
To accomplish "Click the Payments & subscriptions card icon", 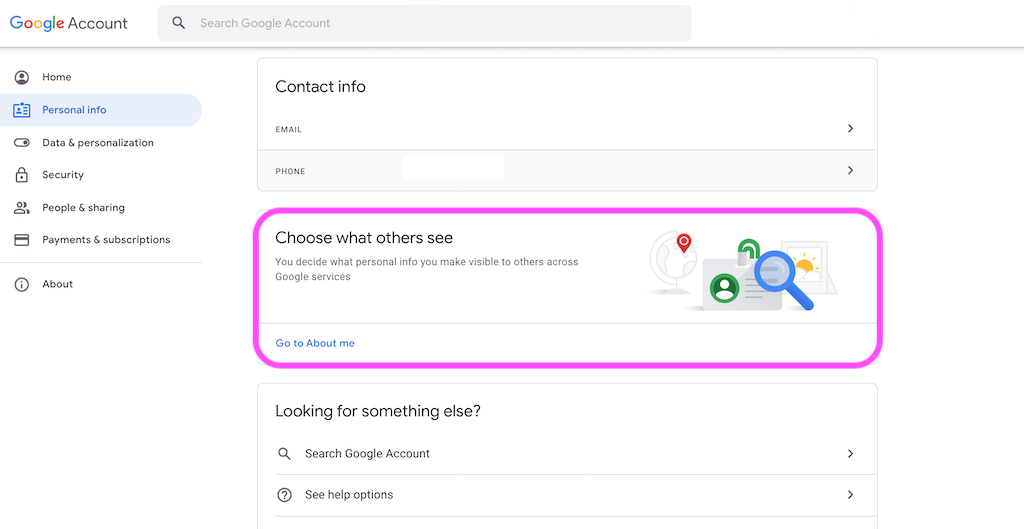I will pos(22,240).
